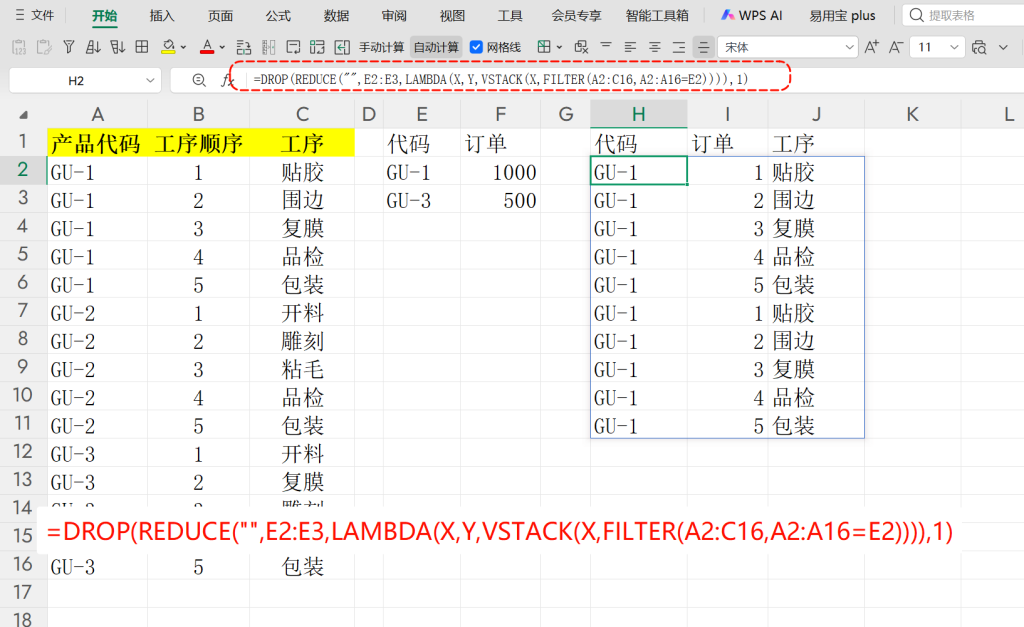Viewport: 1024px width, 627px height.
Task: Expand the toolbar overflow chevron
Action: pyautogui.click(x=1004, y=47)
